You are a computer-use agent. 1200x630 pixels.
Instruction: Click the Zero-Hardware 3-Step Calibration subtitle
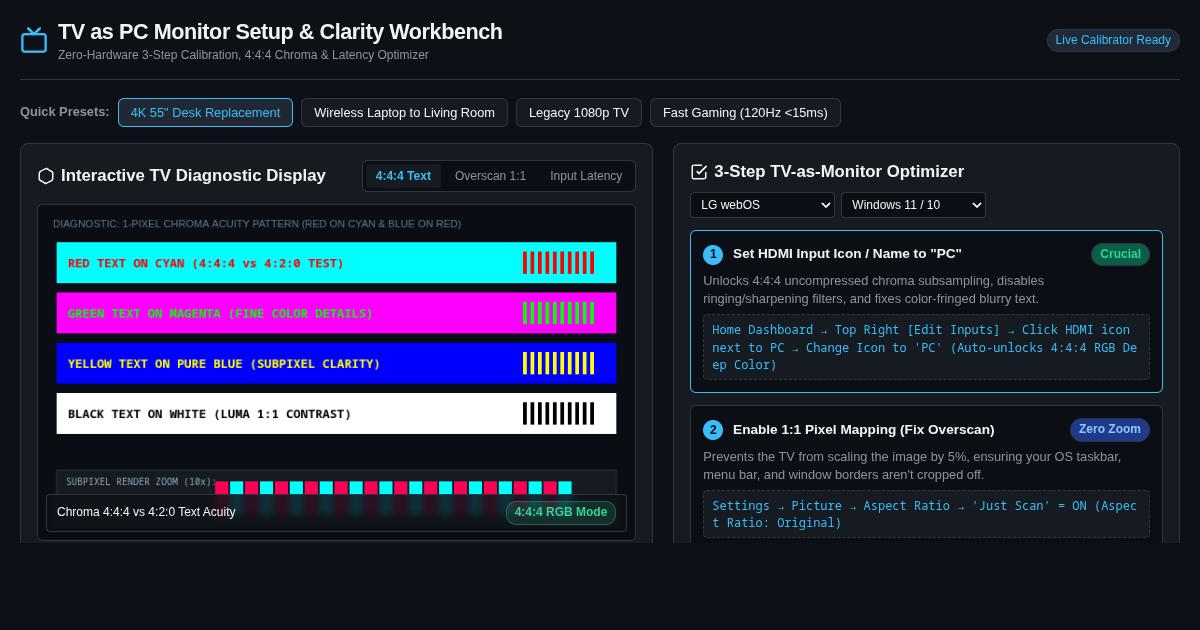[243, 55]
